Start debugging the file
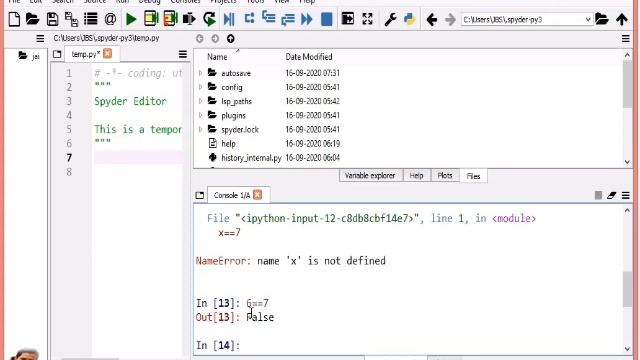 229,19
